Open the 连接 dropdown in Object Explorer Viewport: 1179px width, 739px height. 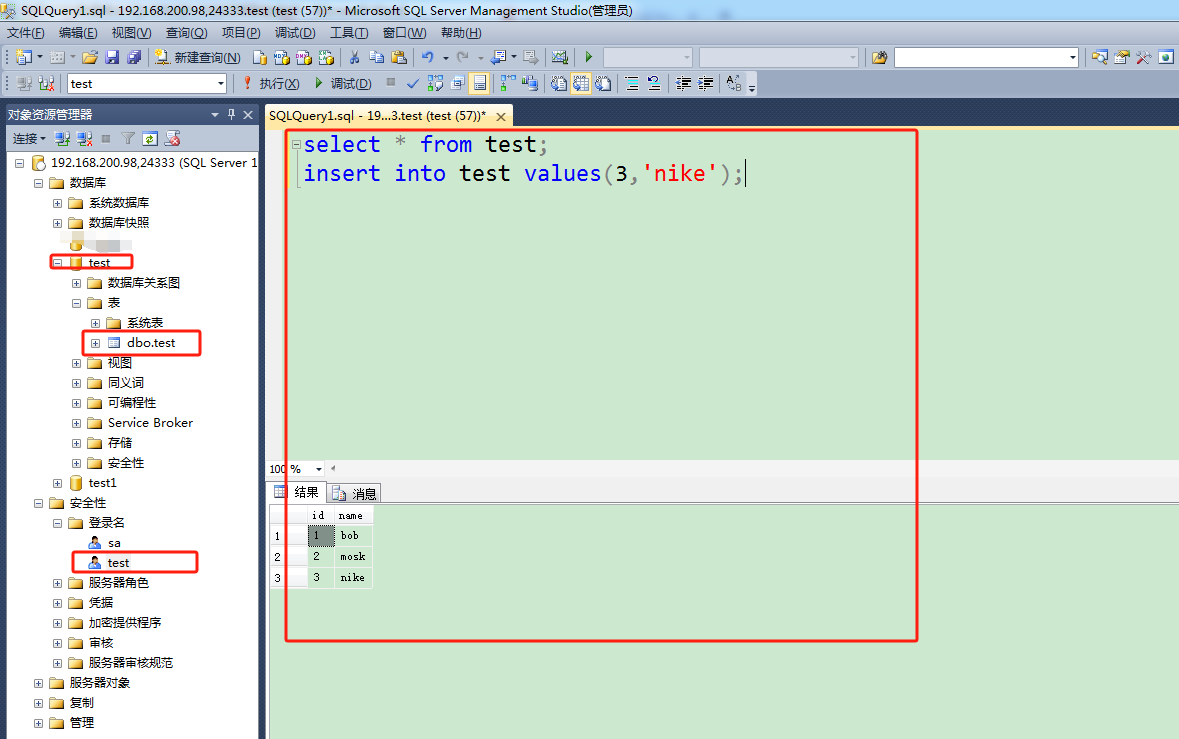[x=29, y=138]
